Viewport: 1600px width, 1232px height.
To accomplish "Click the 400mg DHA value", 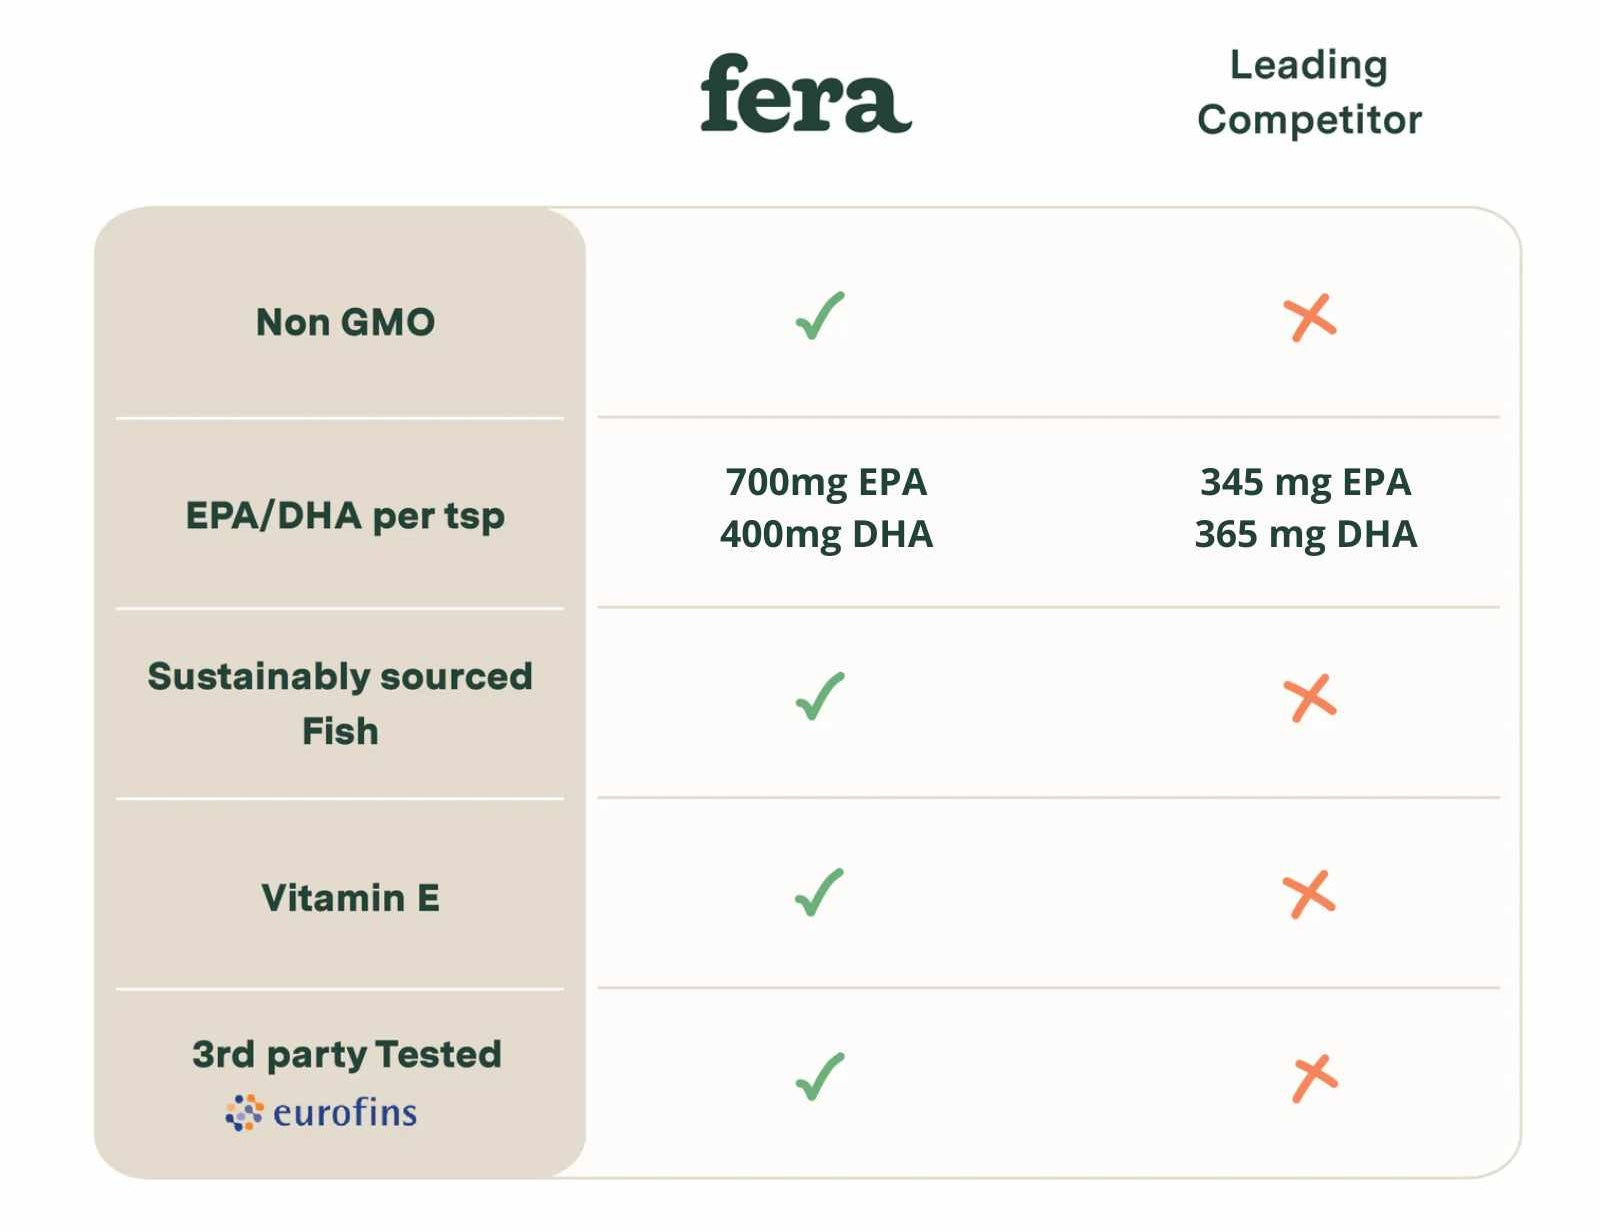I will [x=826, y=534].
